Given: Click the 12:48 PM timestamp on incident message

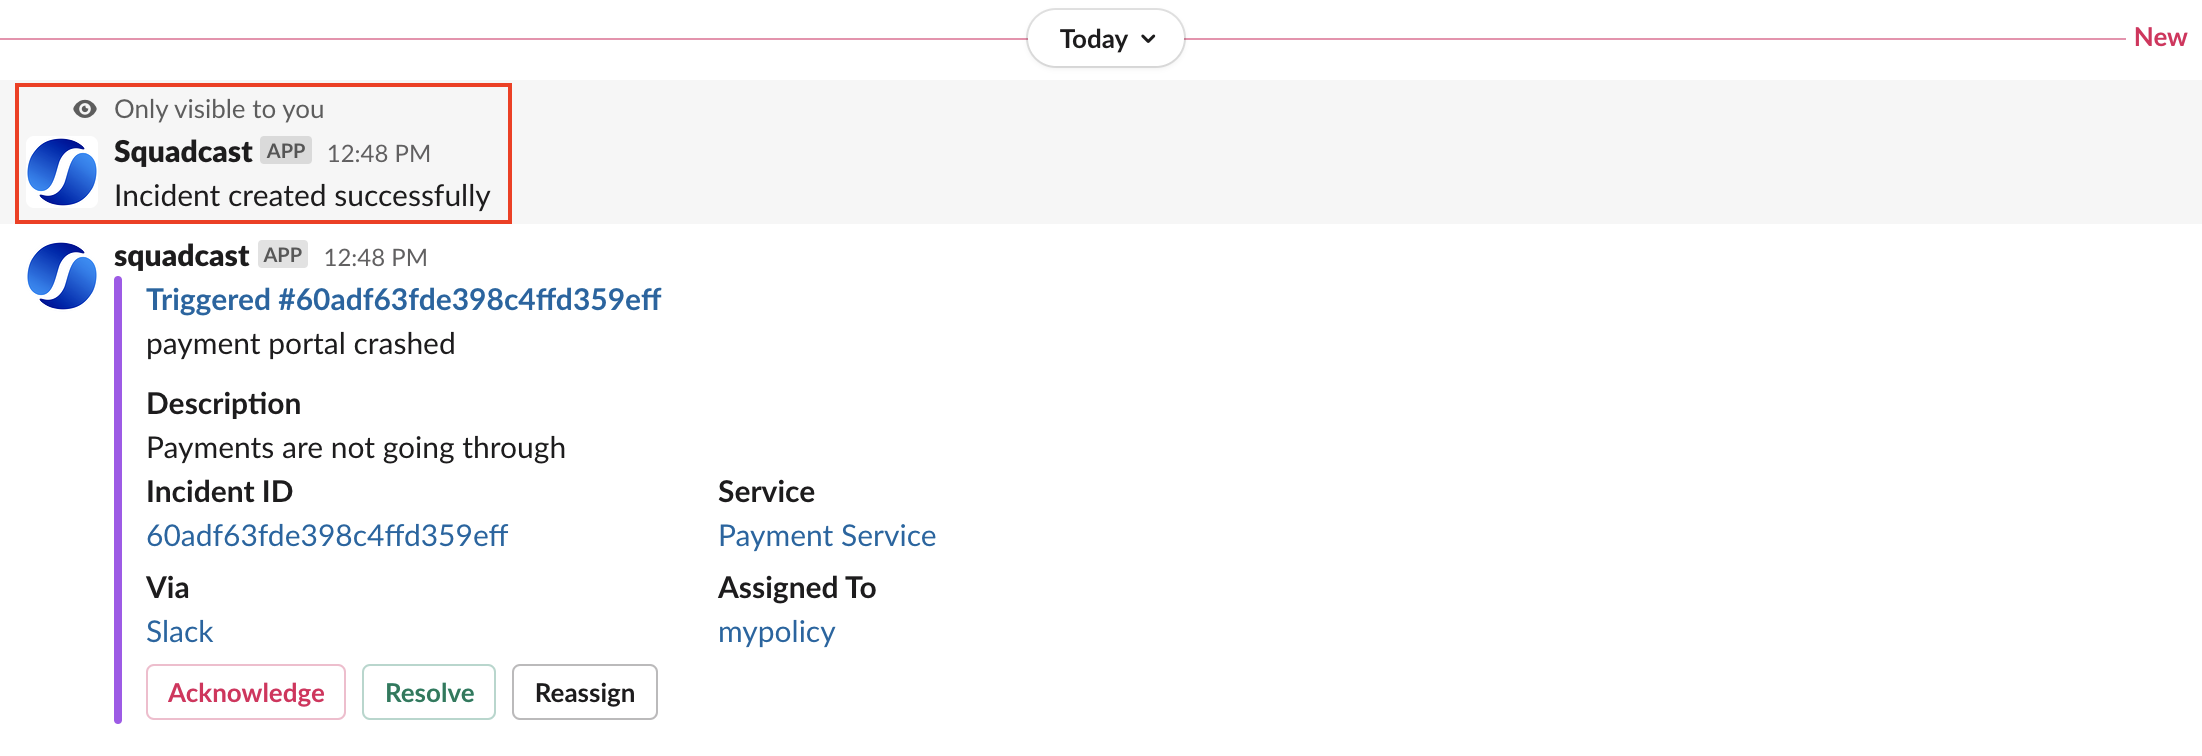Looking at the screenshot, I should (376, 257).
